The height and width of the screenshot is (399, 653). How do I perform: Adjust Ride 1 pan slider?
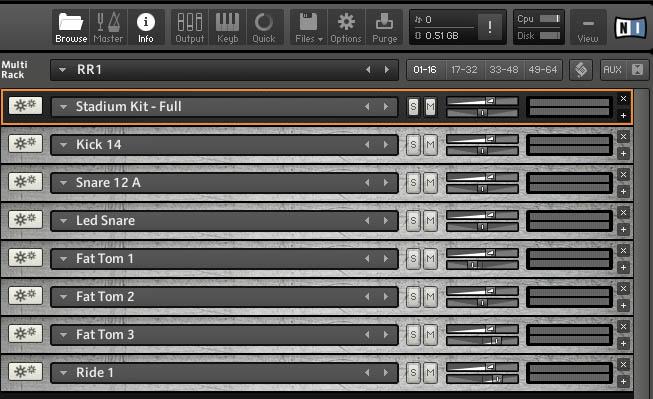[x=482, y=379]
